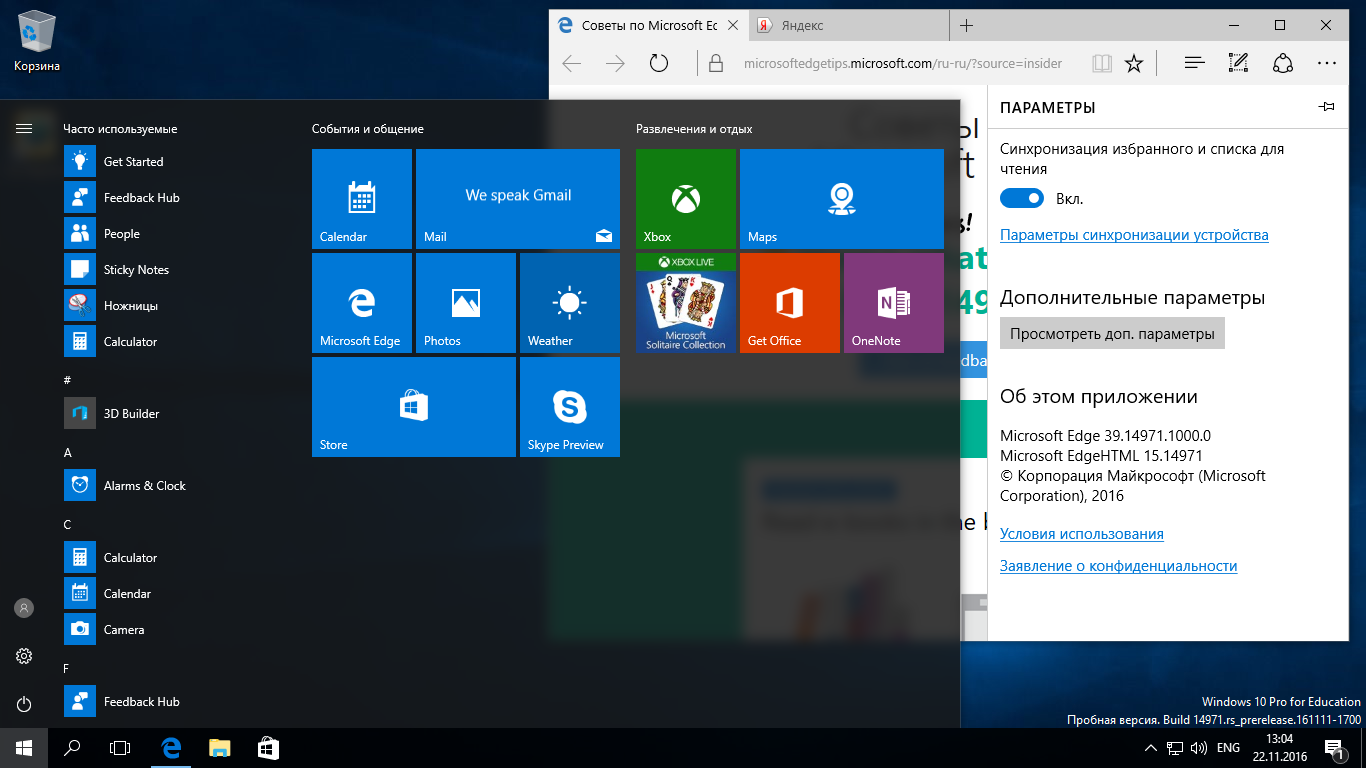Click Edge forward navigation arrow
The width and height of the screenshot is (1366, 768).
tap(615, 63)
